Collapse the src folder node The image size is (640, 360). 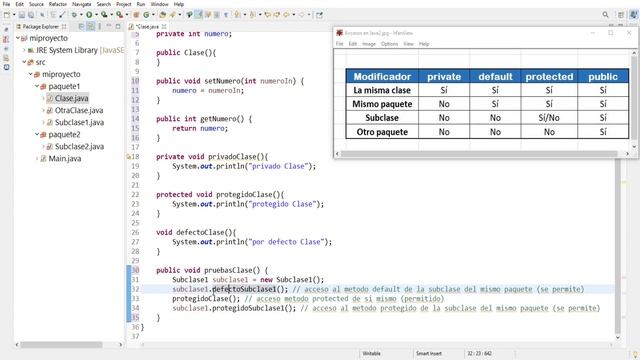(x=24, y=62)
